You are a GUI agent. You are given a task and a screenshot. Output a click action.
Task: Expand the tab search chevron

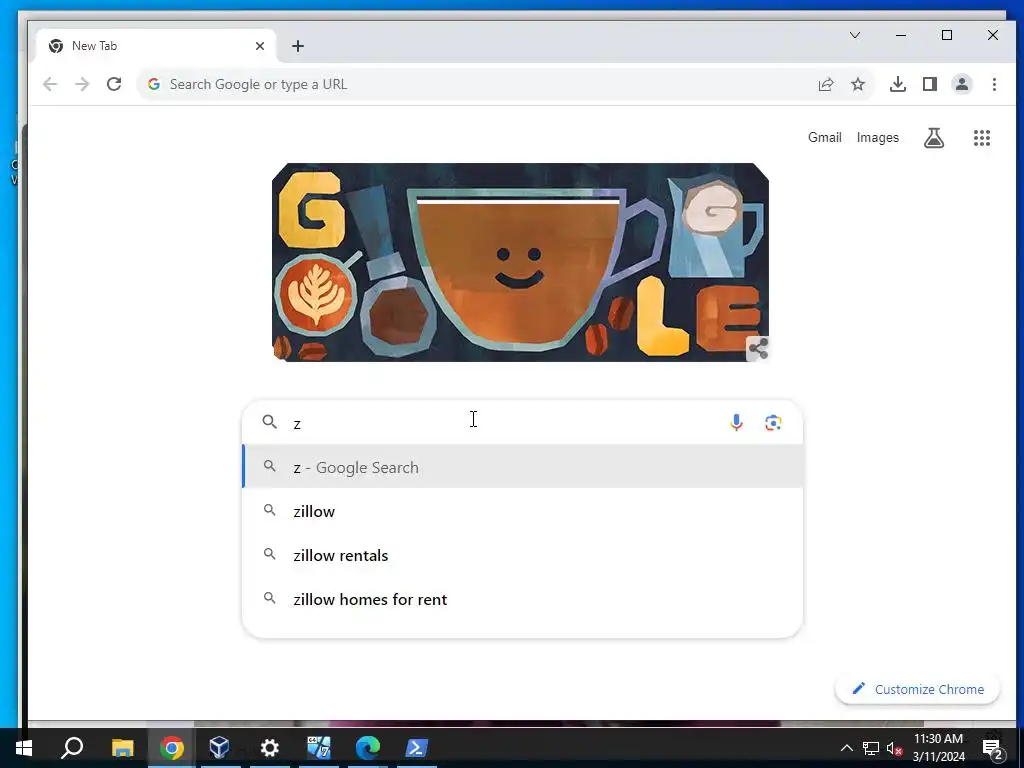pos(854,35)
